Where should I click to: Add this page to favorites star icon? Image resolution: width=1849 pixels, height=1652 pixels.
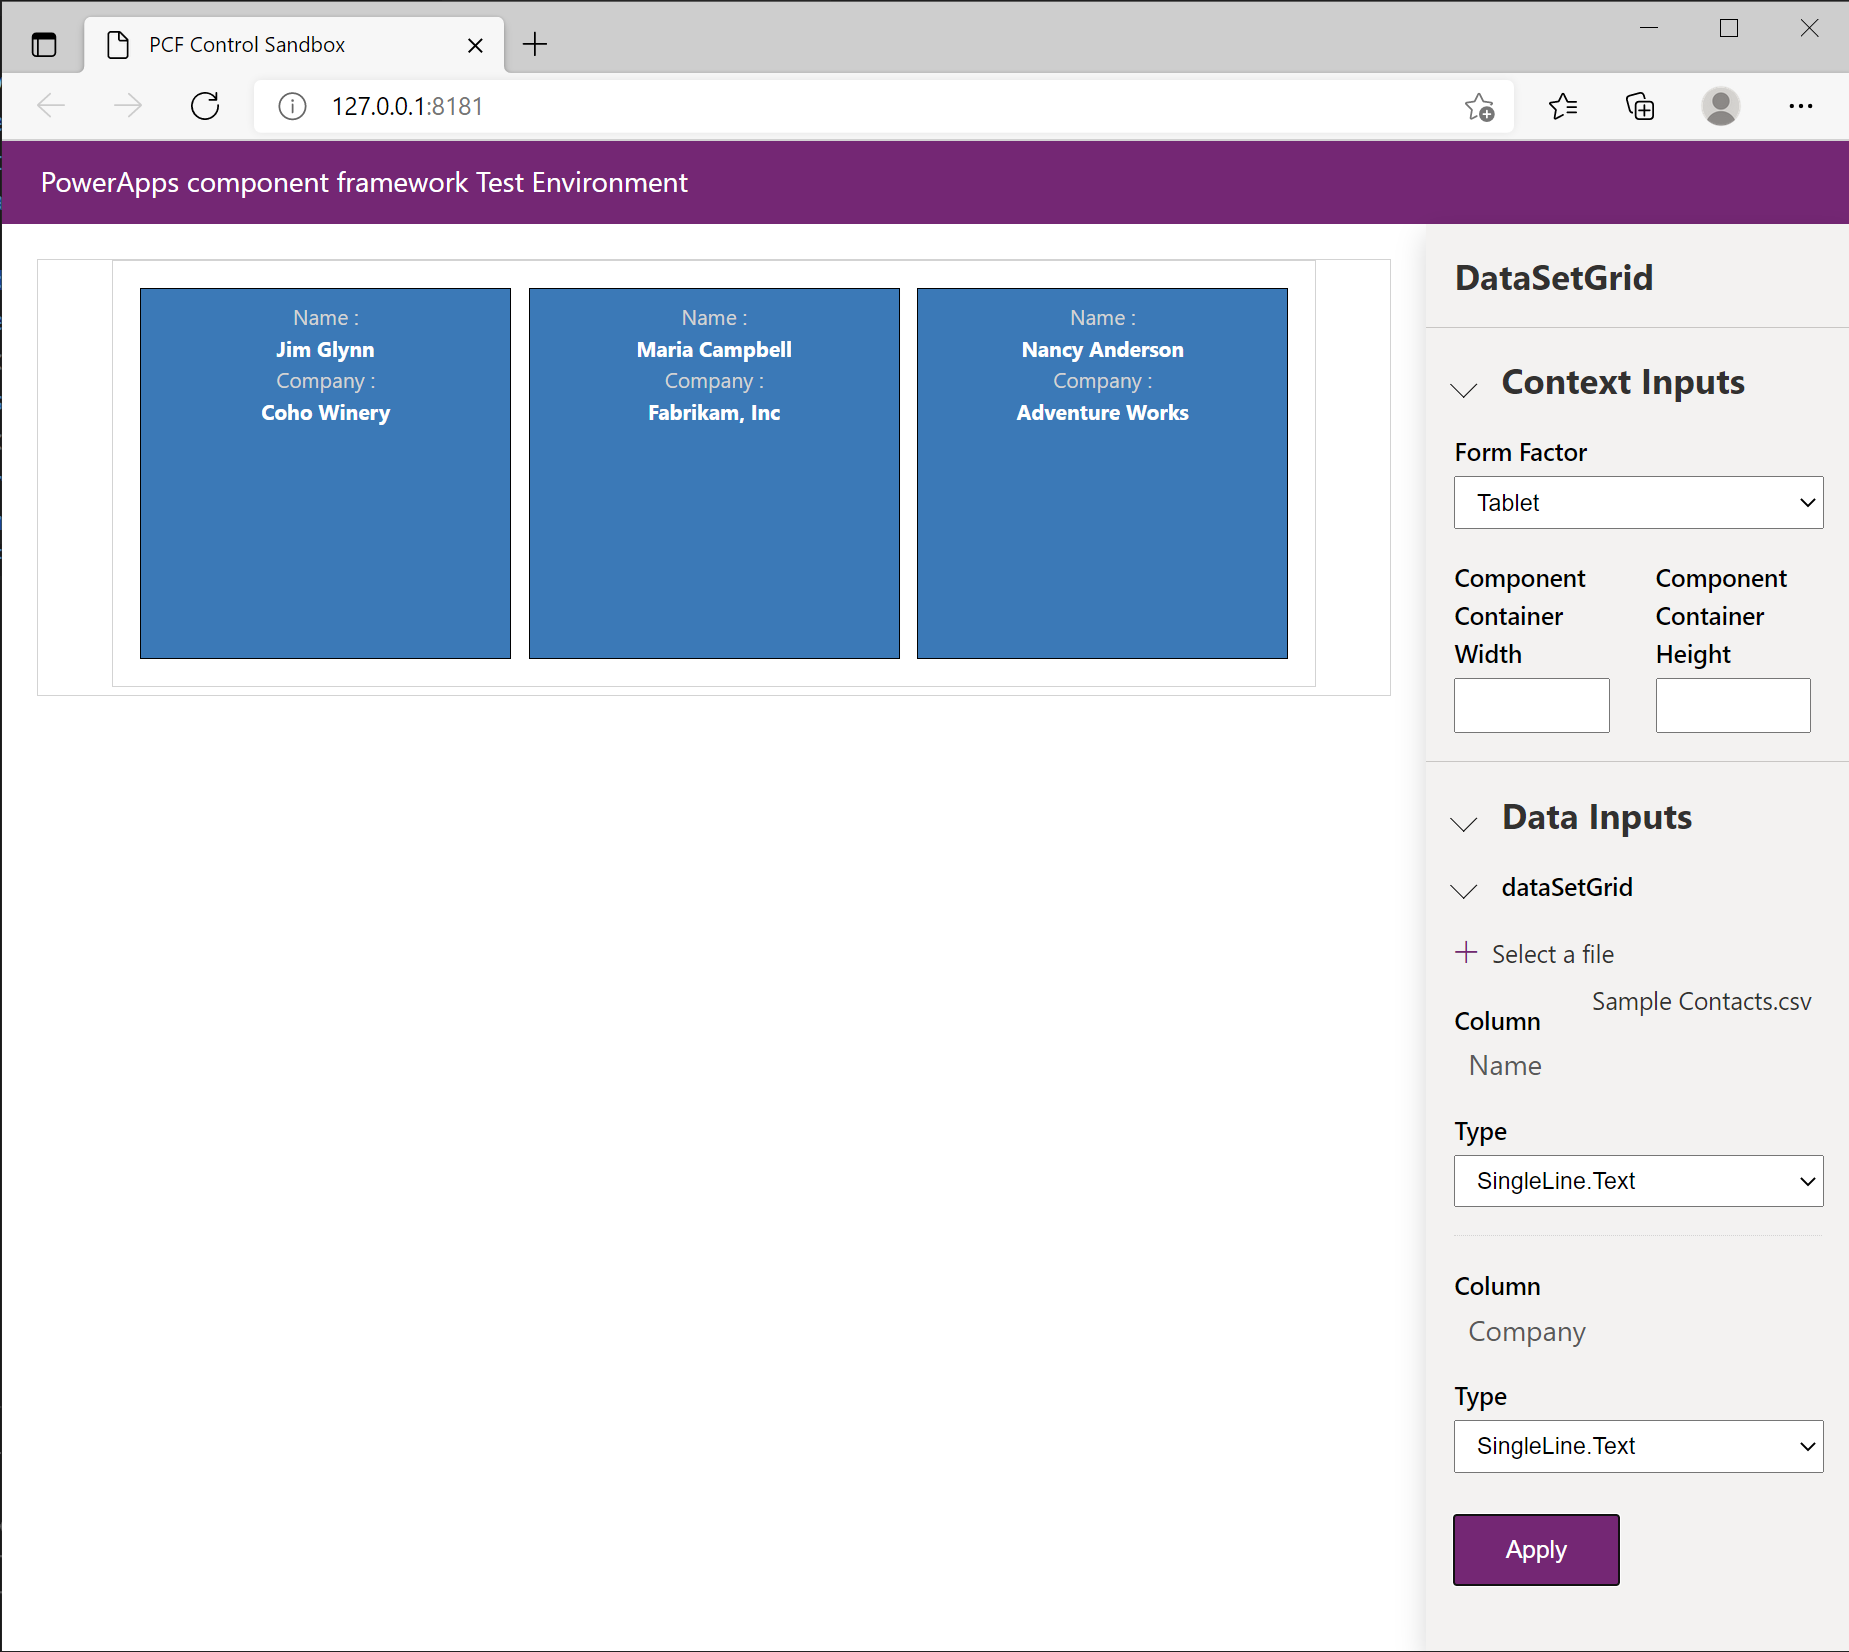tap(1479, 106)
